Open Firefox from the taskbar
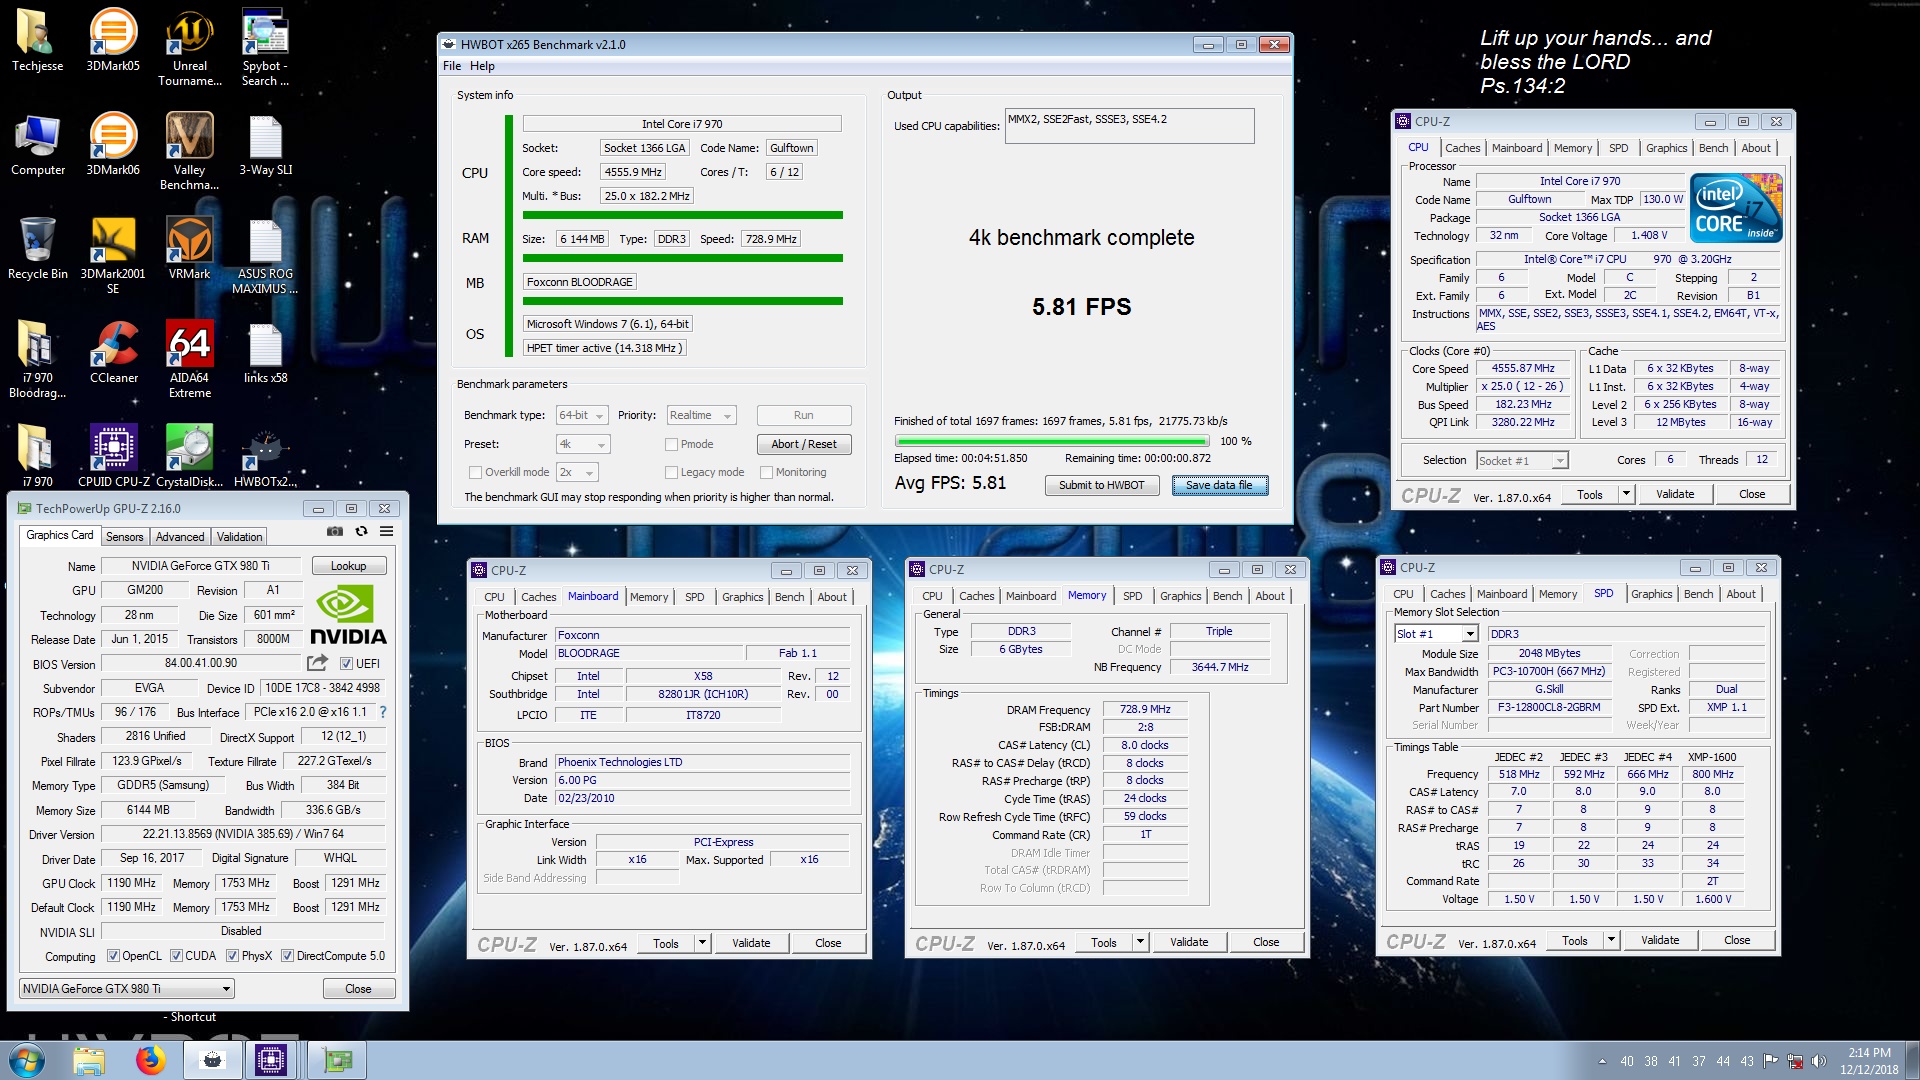This screenshot has height=1080, width=1920. tap(151, 1060)
